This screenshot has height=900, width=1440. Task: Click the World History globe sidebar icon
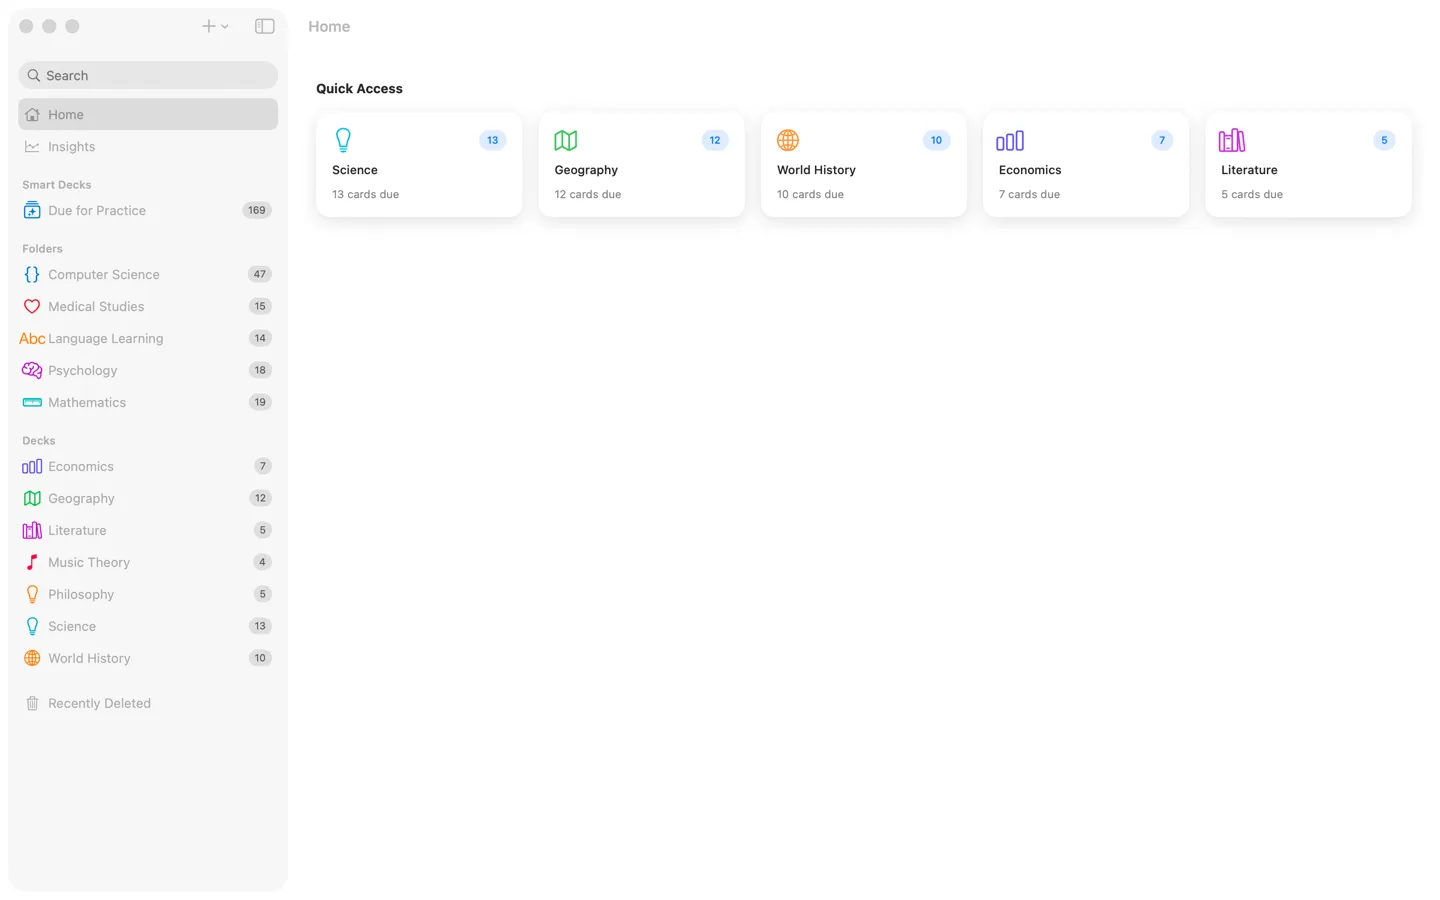32,658
